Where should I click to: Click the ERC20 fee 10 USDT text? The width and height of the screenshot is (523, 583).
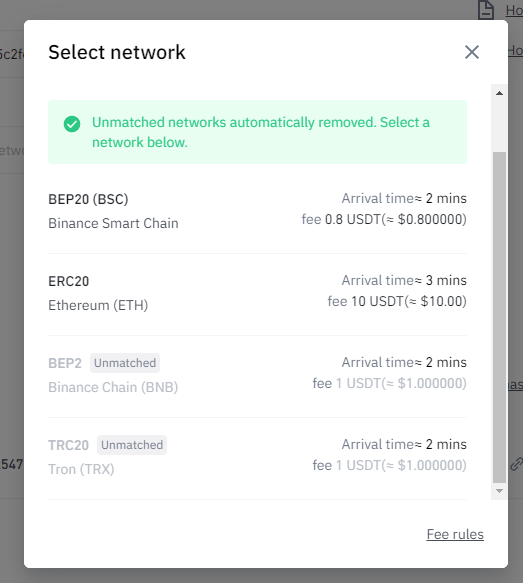click(397, 301)
